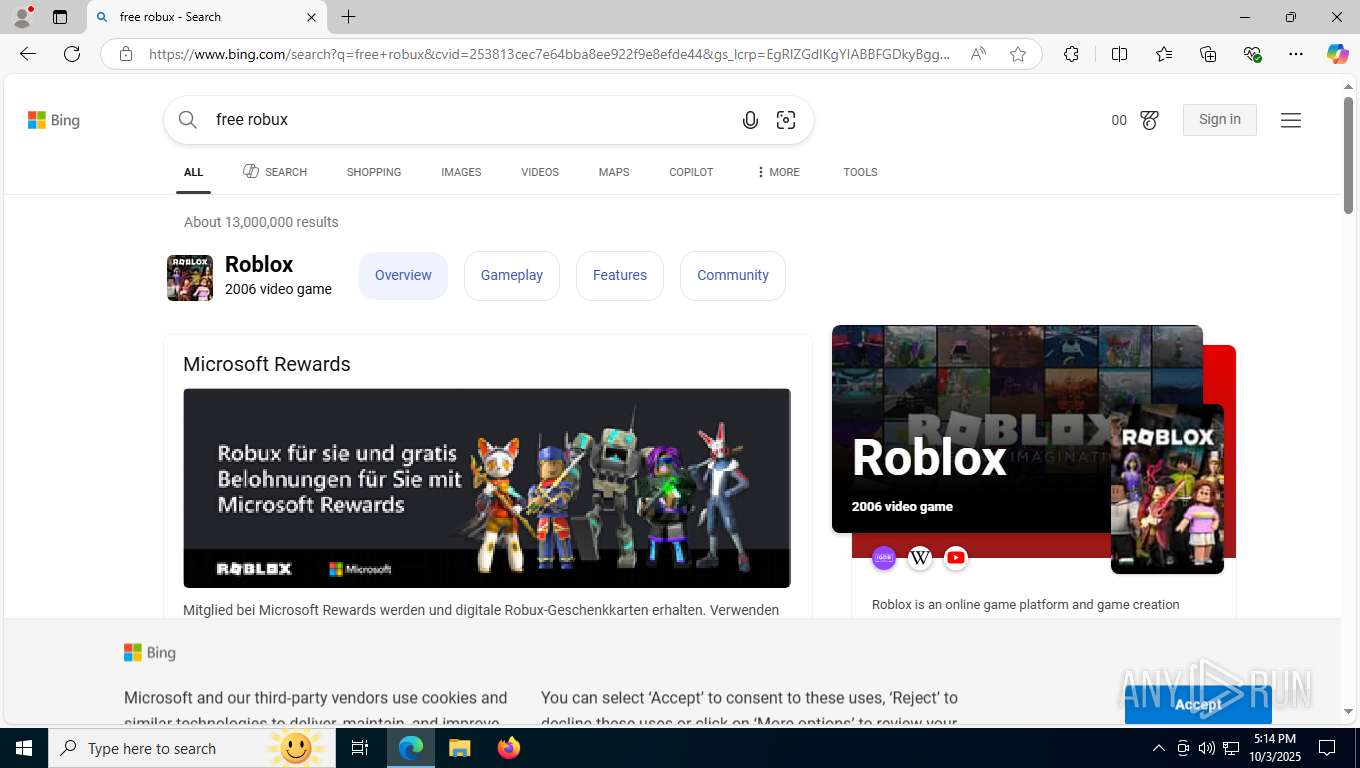Show hidden system tray icons

point(1159,748)
